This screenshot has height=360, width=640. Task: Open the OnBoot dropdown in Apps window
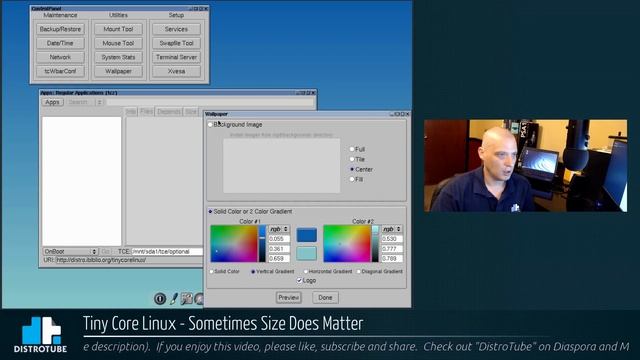(70, 251)
